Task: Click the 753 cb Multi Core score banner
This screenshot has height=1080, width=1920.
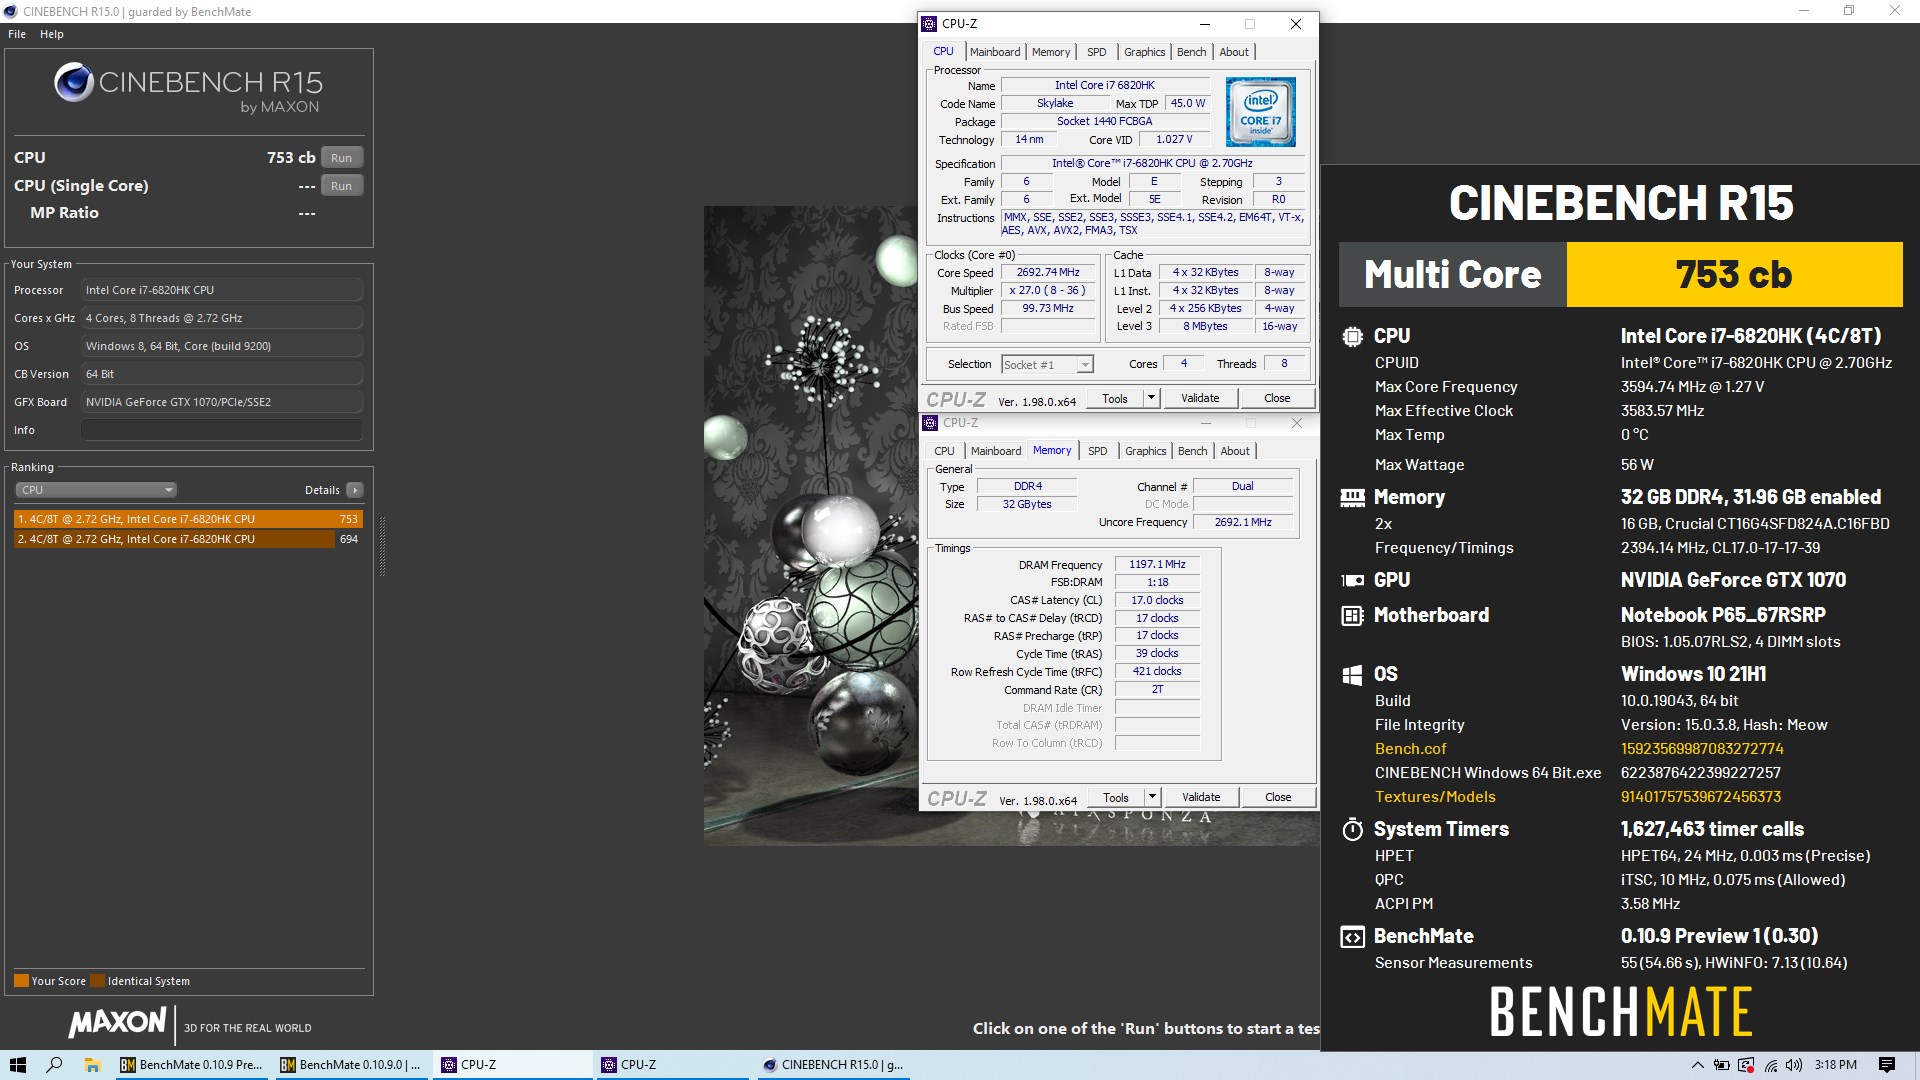Action: pos(1734,274)
